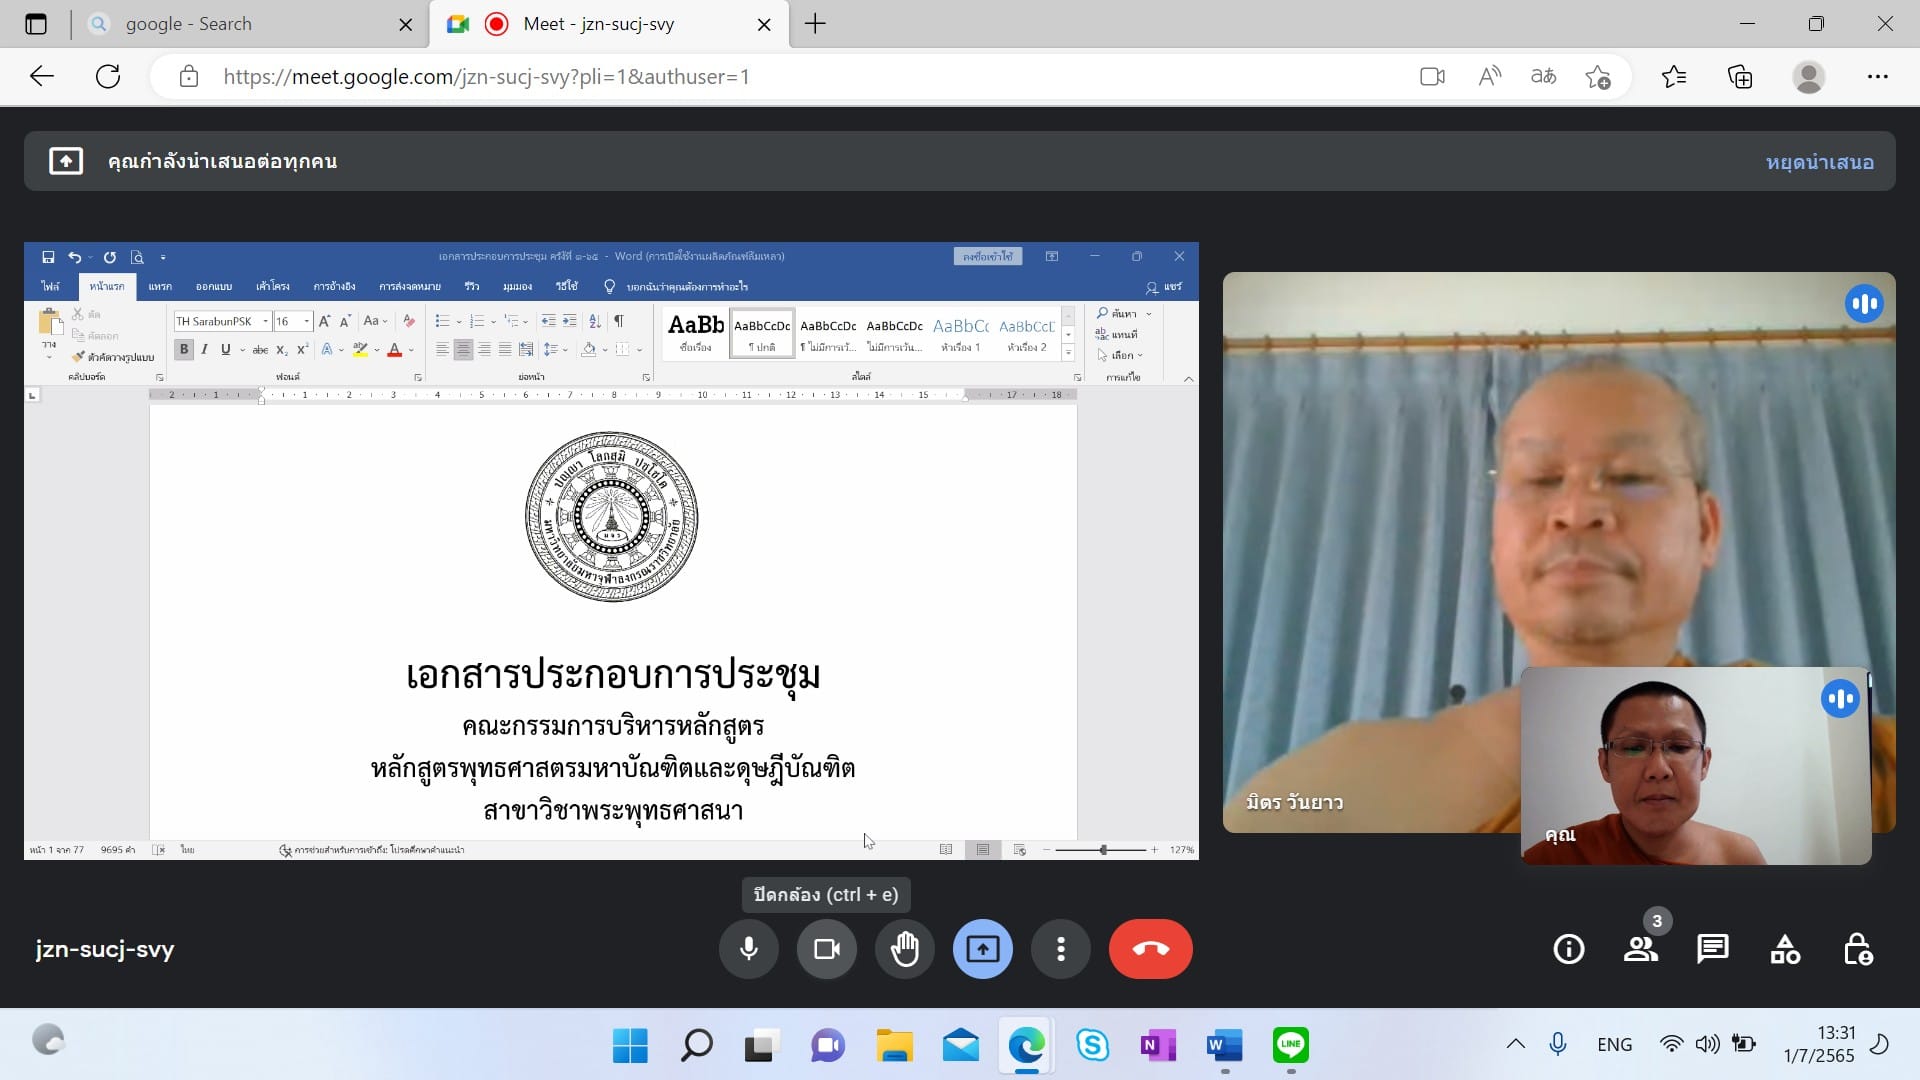The width and height of the screenshot is (1920, 1080).
Task: Open Windows Start menu
Action: (630, 1045)
